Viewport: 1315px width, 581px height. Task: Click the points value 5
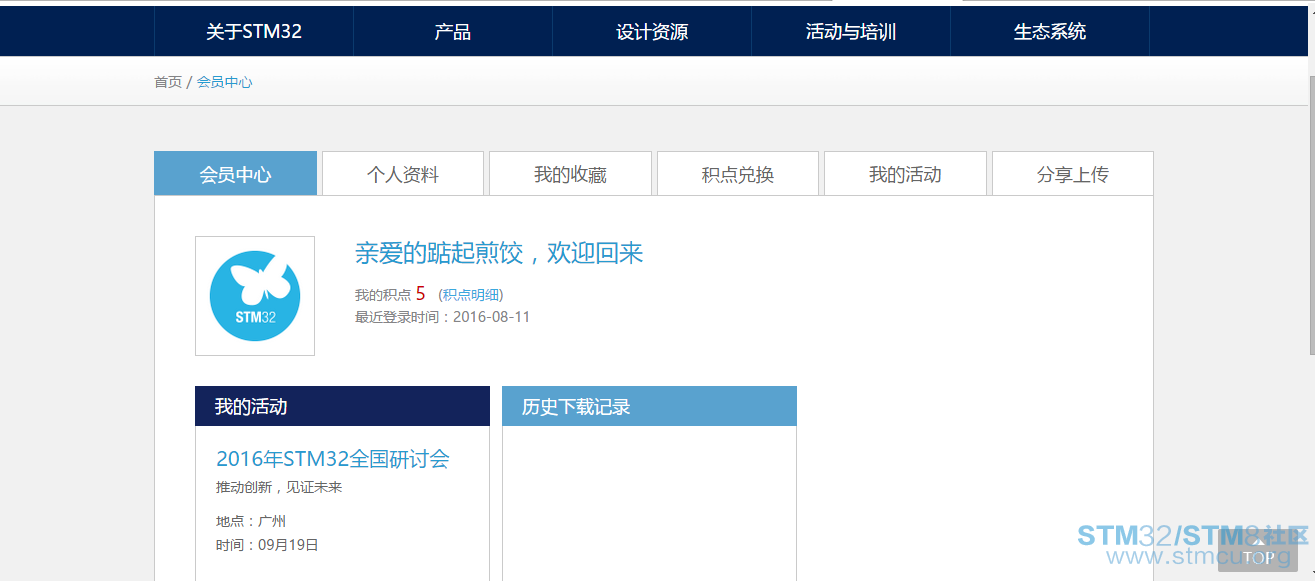421,294
